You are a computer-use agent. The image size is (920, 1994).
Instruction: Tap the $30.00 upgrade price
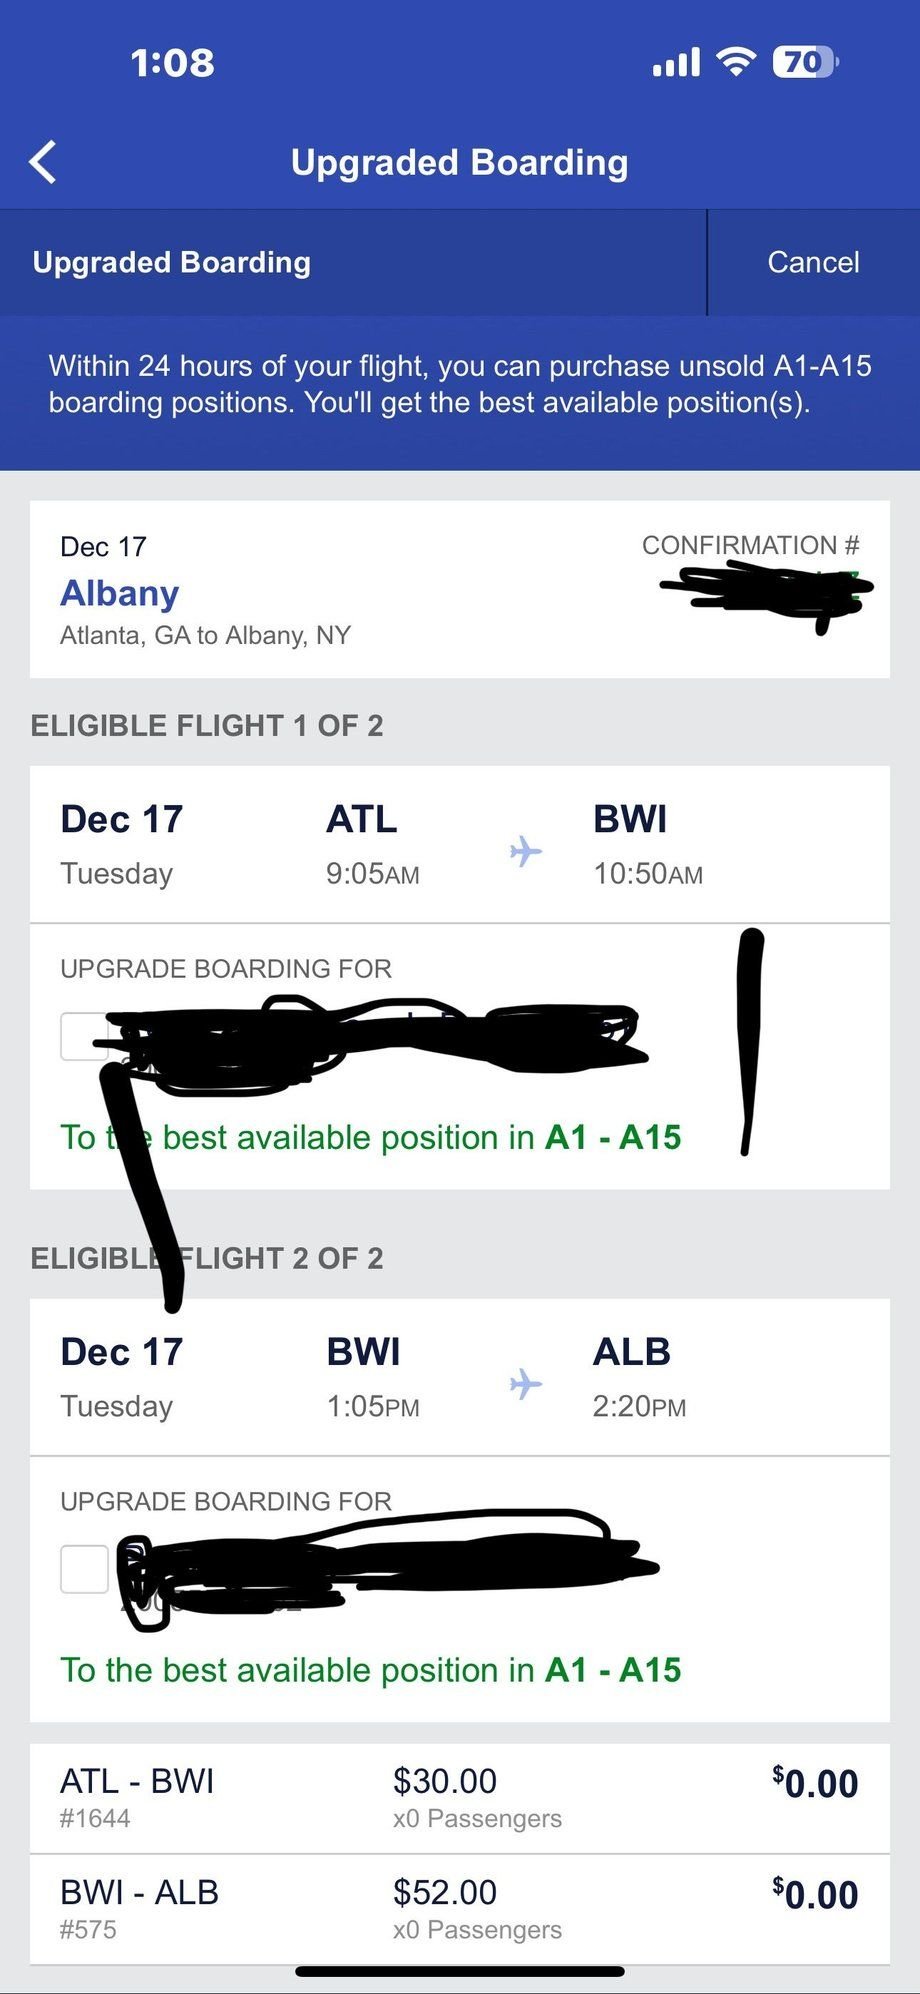click(x=445, y=1781)
